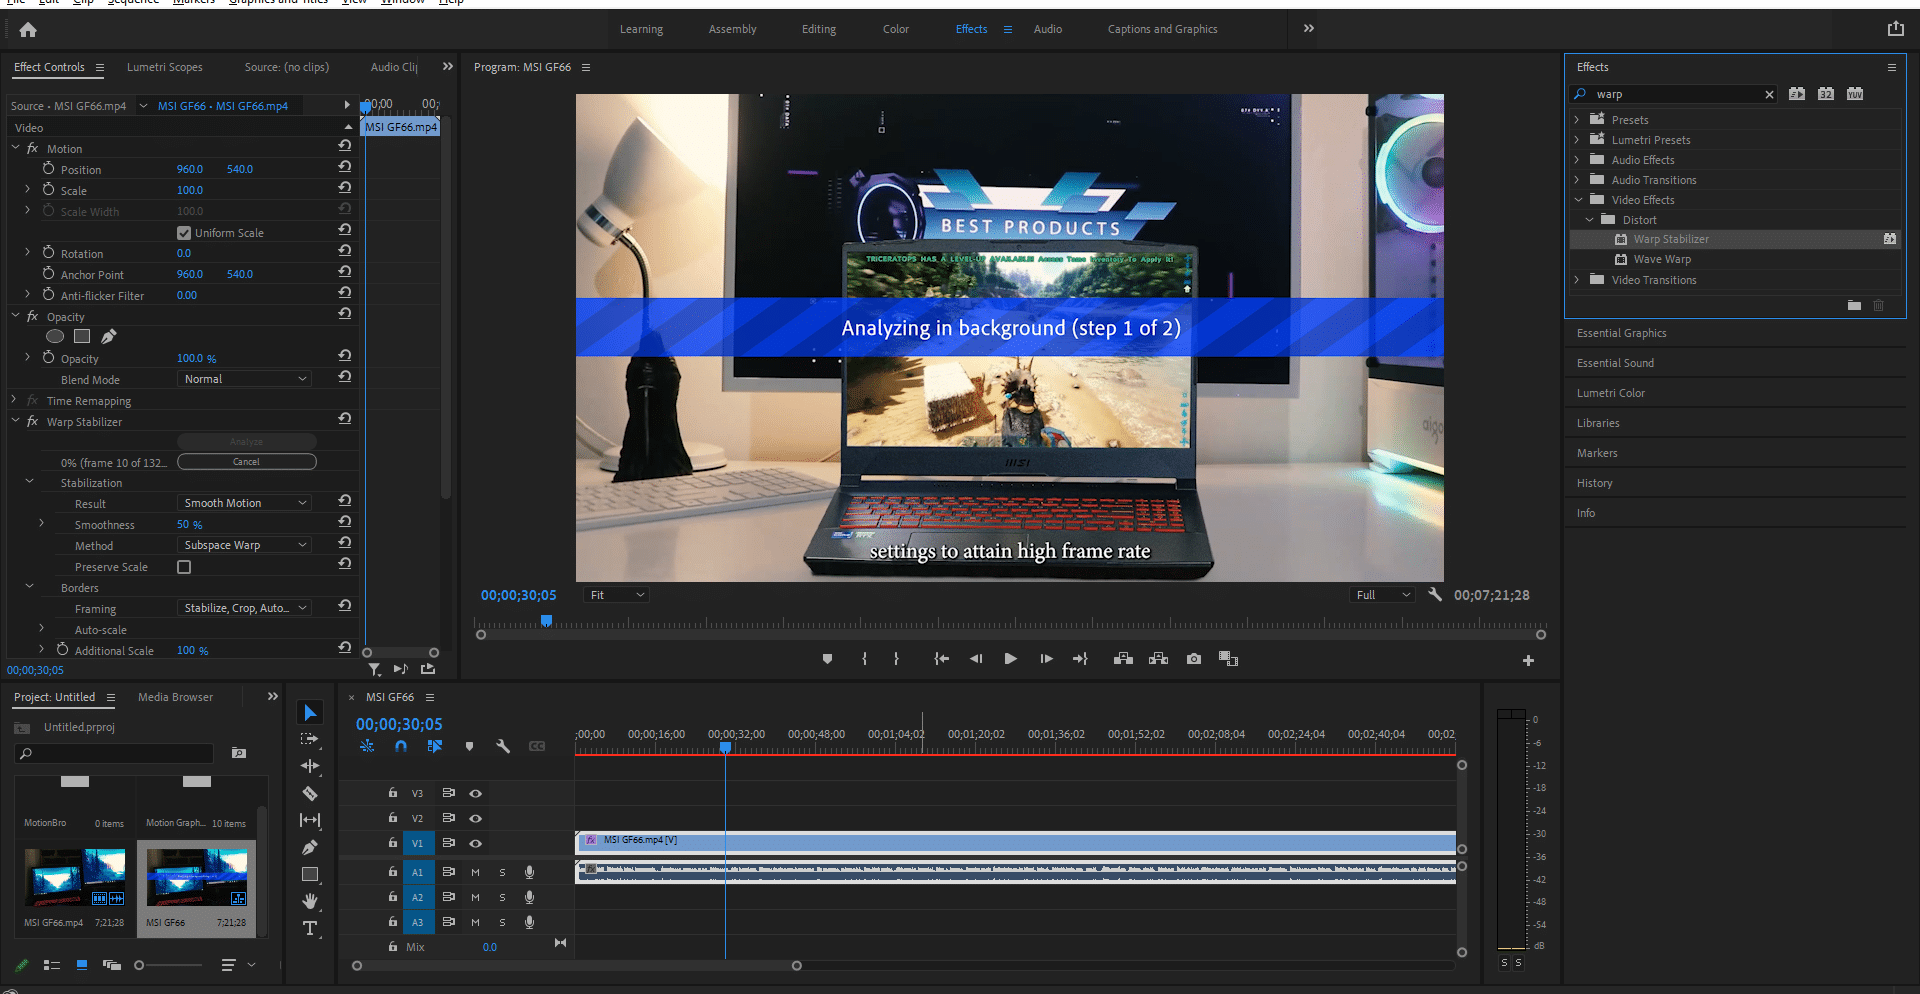Expand the Video Transitions folder
This screenshot has height=994, width=1920.
(x=1578, y=280)
